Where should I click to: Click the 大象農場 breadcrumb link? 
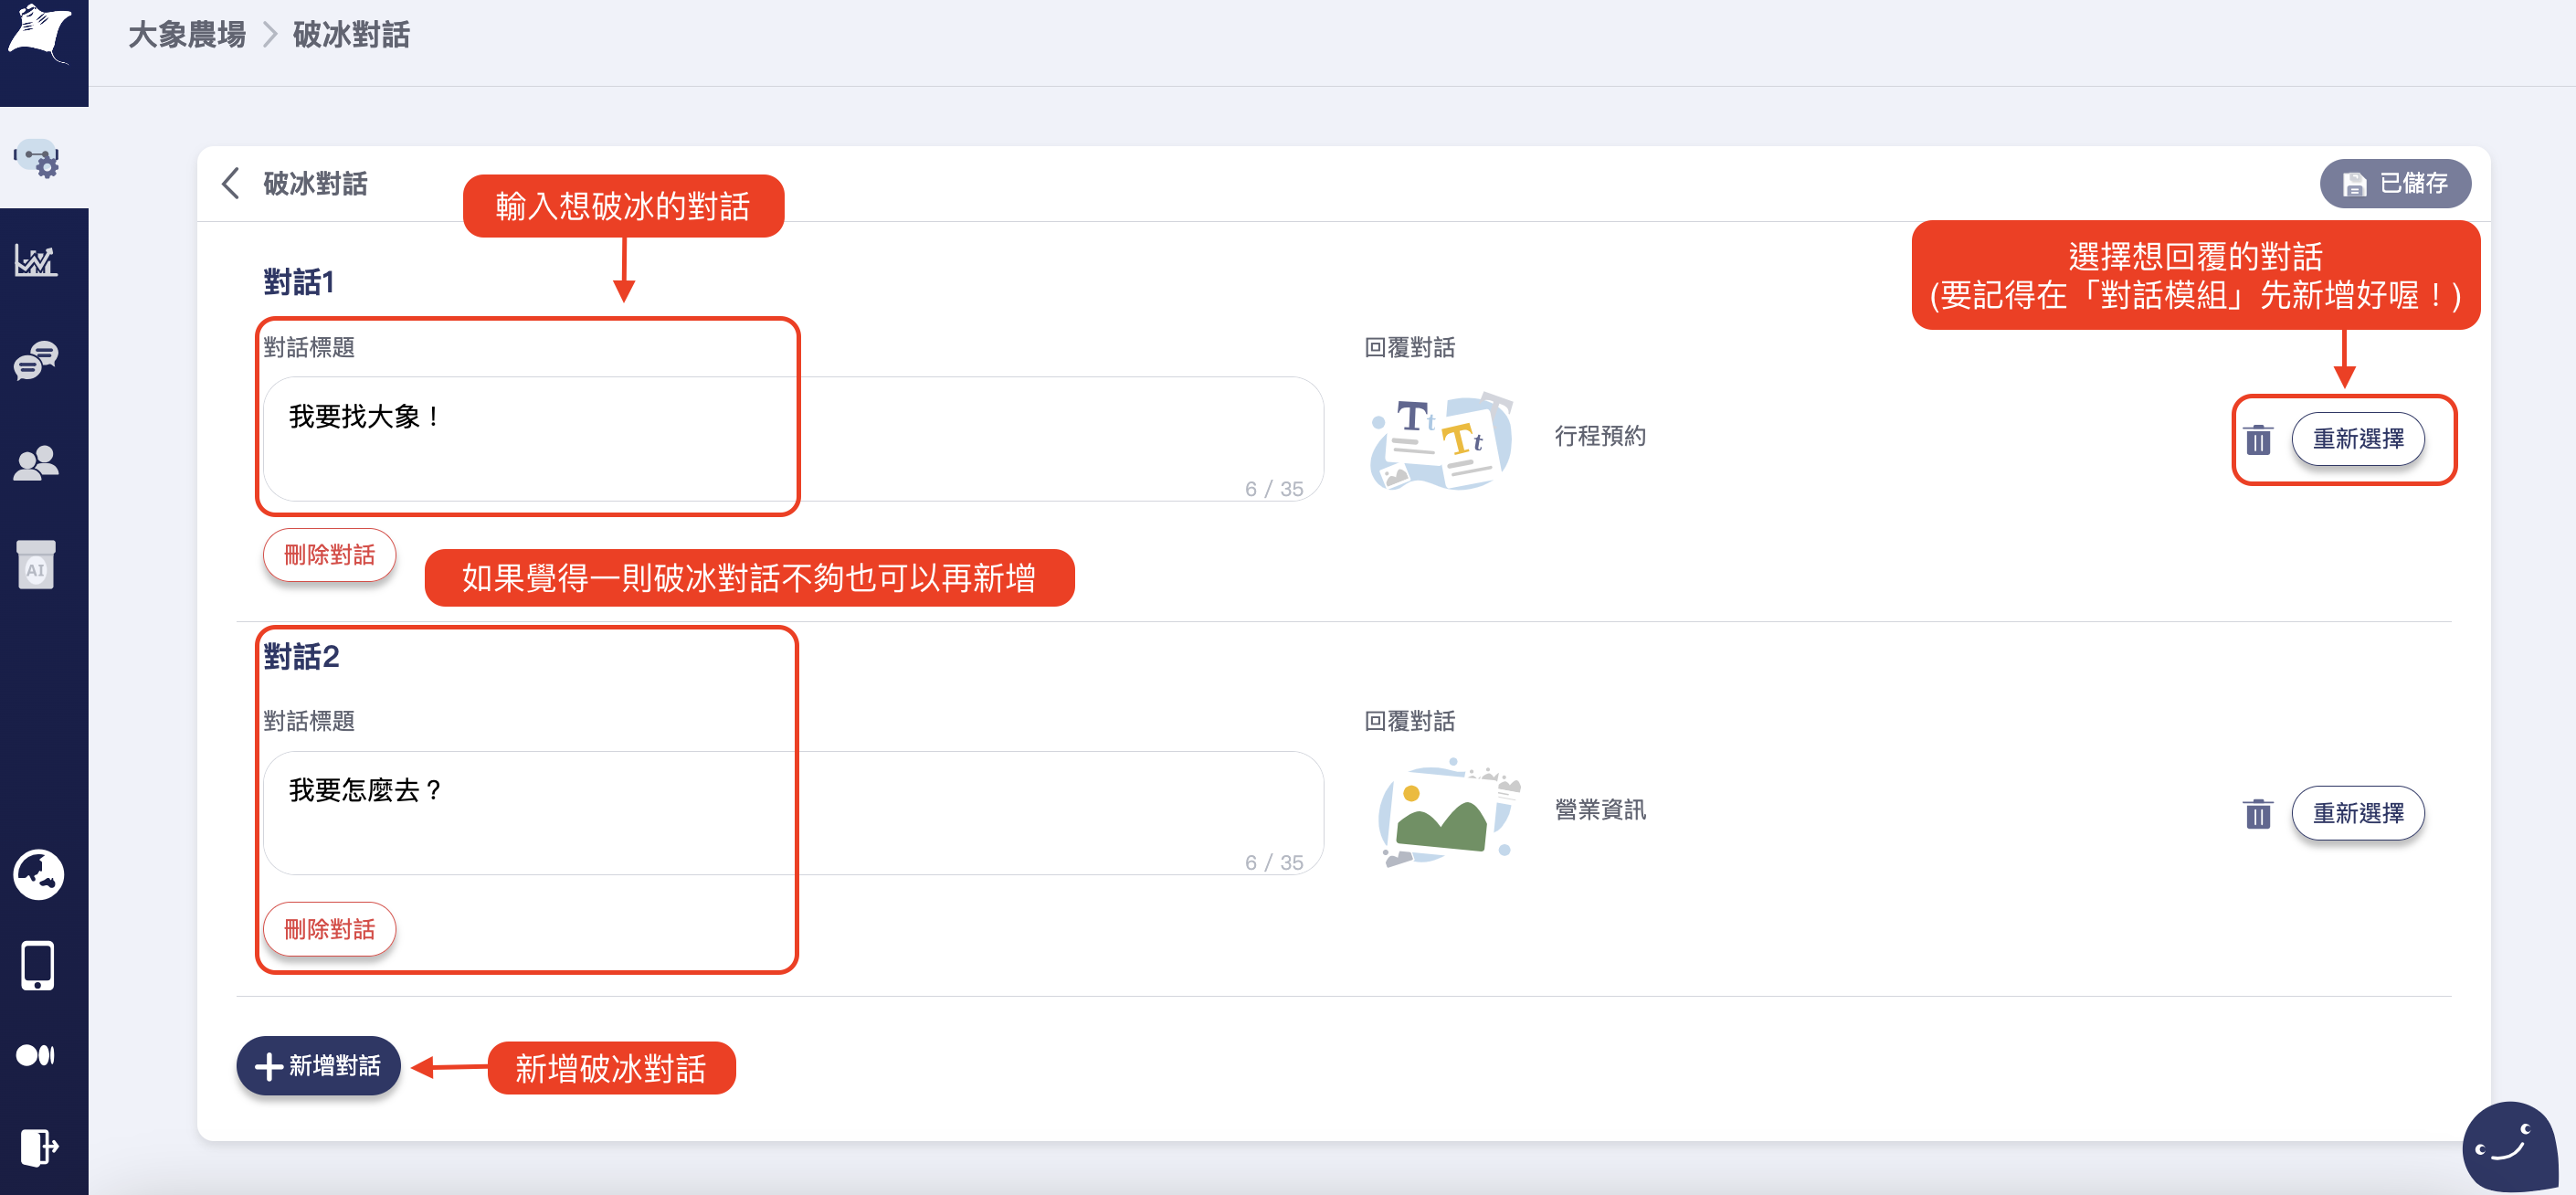[x=187, y=35]
